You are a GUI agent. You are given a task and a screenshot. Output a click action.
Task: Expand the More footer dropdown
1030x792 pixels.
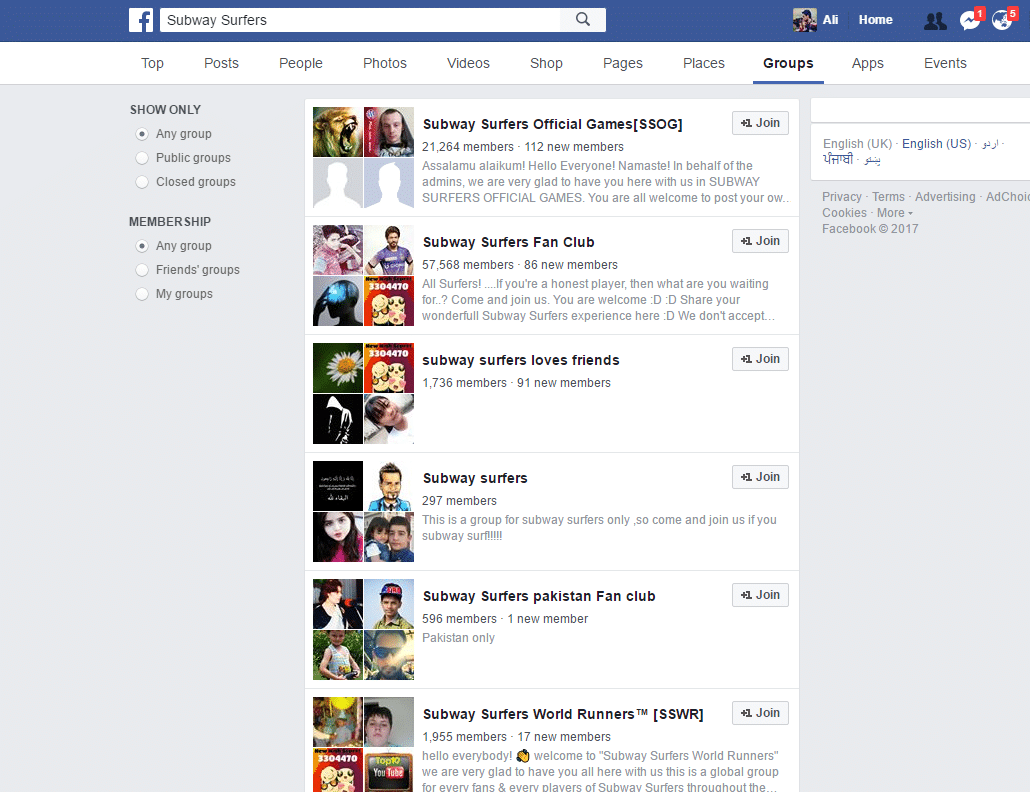[x=895, y=213]
